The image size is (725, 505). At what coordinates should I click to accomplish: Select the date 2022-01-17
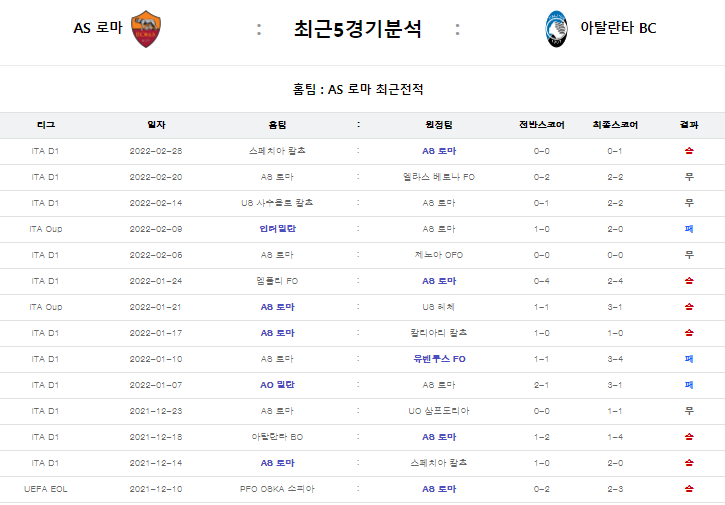point(156,333)
